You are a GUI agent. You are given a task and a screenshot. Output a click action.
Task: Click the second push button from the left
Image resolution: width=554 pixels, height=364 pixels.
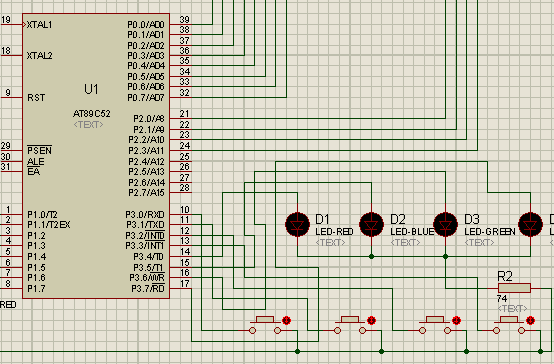(350, 325)
